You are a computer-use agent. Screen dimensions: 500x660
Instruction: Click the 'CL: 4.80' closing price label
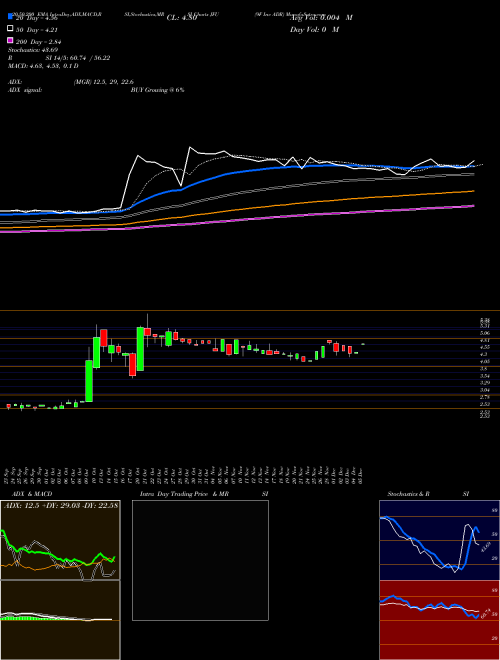point(182,18)
